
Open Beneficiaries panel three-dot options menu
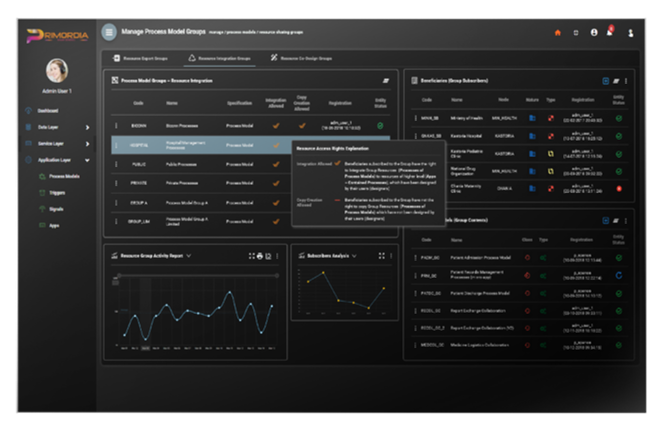tap(627, 80)
